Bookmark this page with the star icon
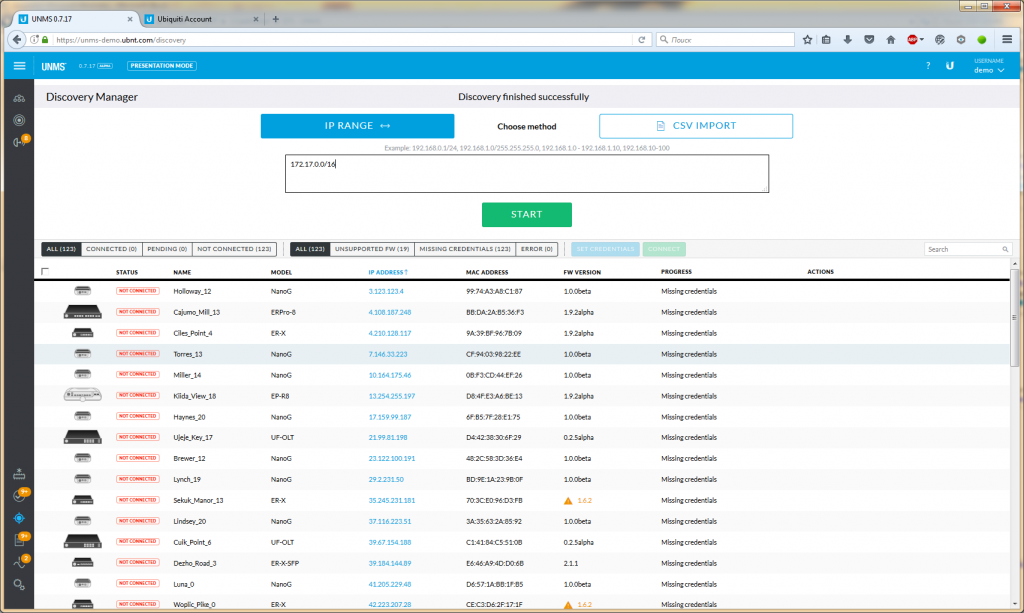Screen dimensions: 1024x613 coord(807,40)
